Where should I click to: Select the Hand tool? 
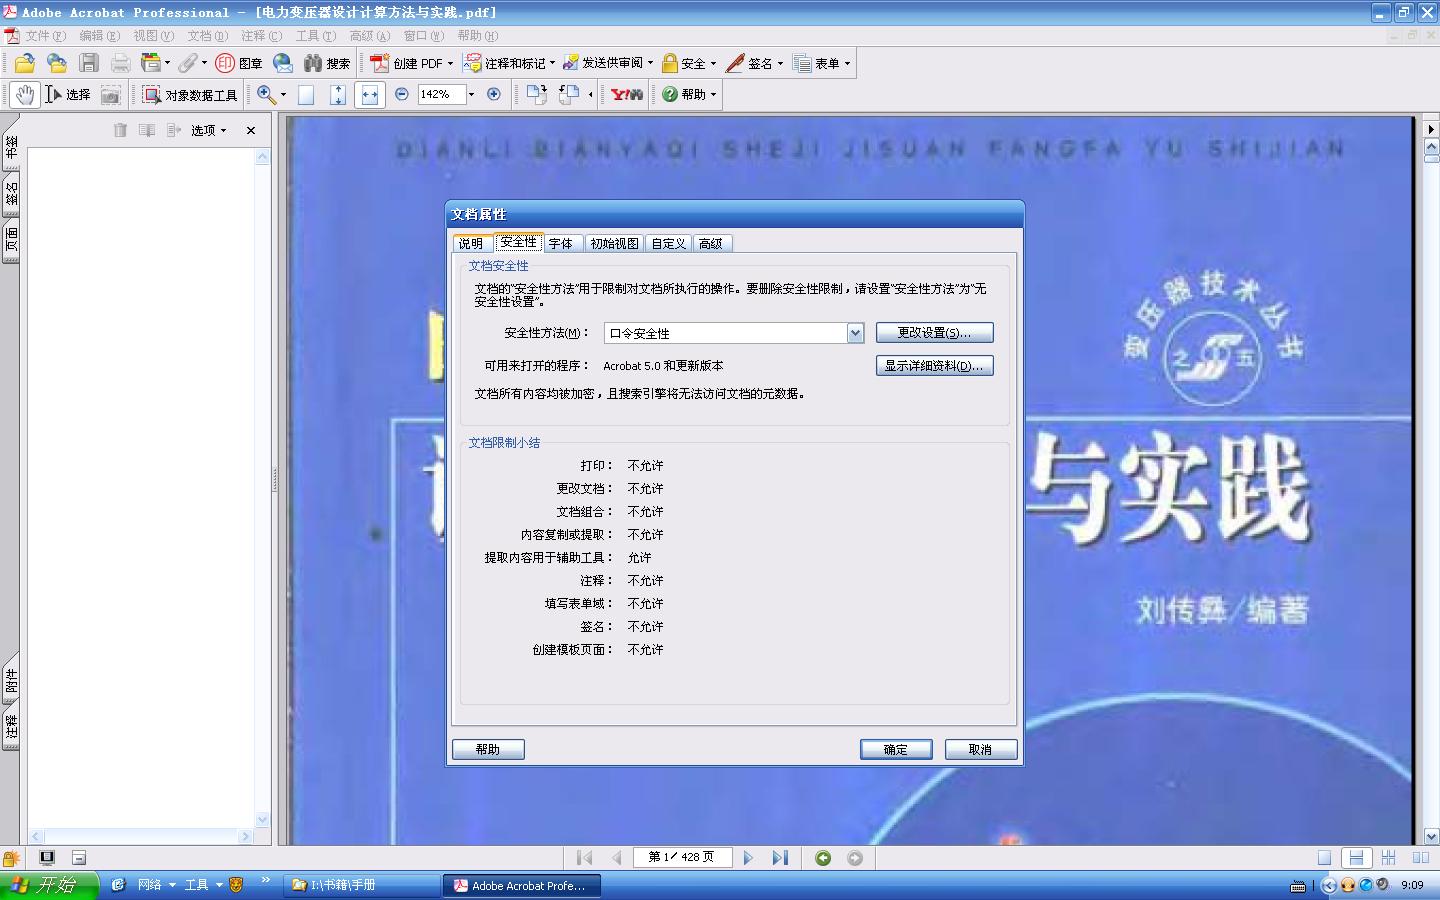point(25,95)
